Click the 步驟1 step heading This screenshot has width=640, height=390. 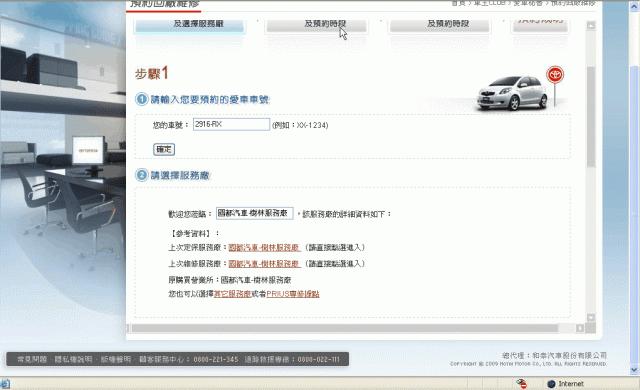coord(151,73)
